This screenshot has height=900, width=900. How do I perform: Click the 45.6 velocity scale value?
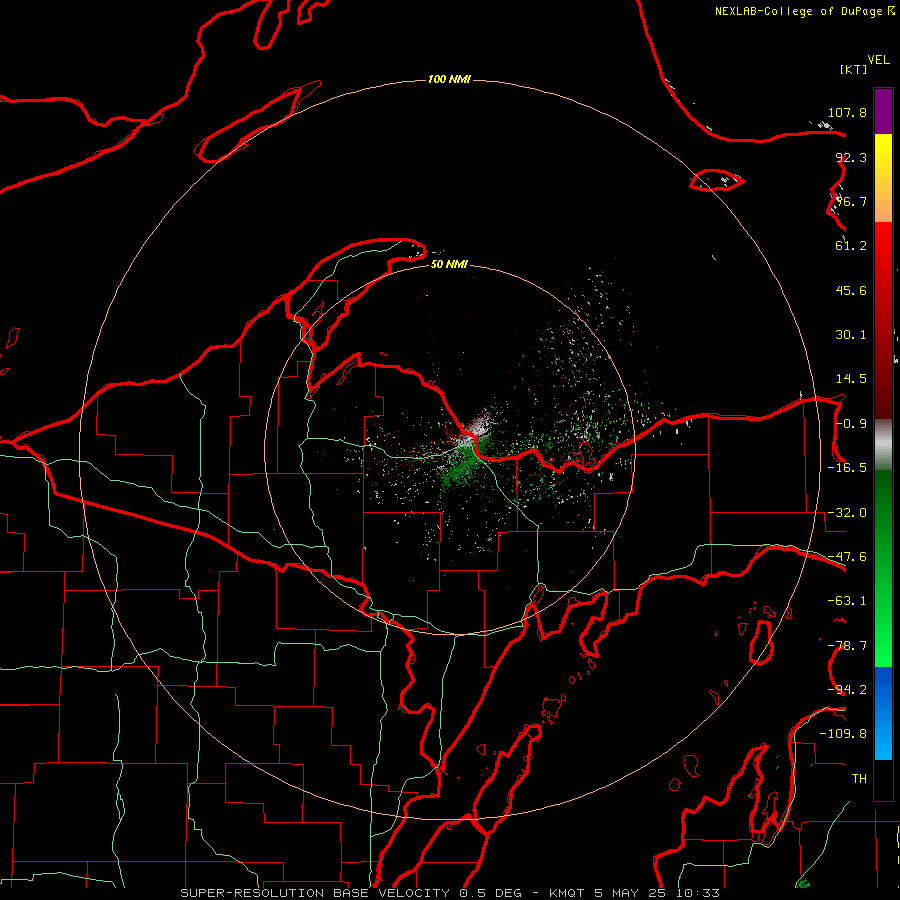[851, 290]
